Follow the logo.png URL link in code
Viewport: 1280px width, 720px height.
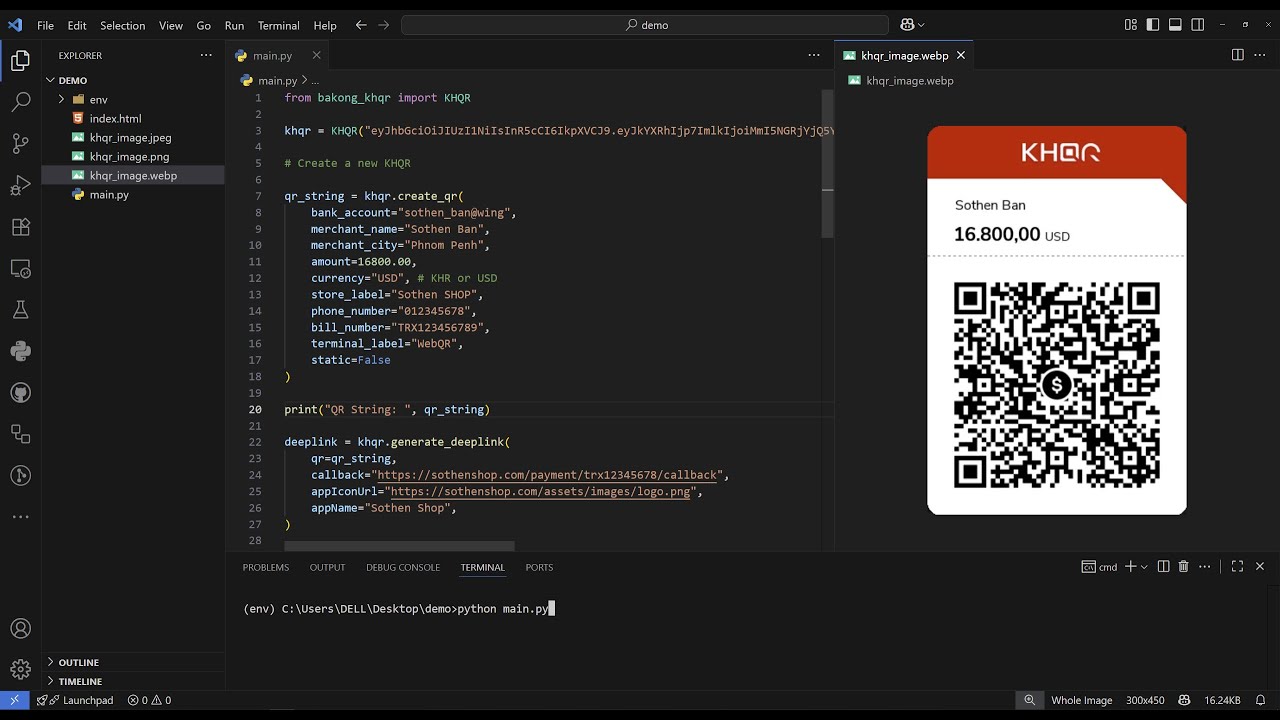(541, 491)
